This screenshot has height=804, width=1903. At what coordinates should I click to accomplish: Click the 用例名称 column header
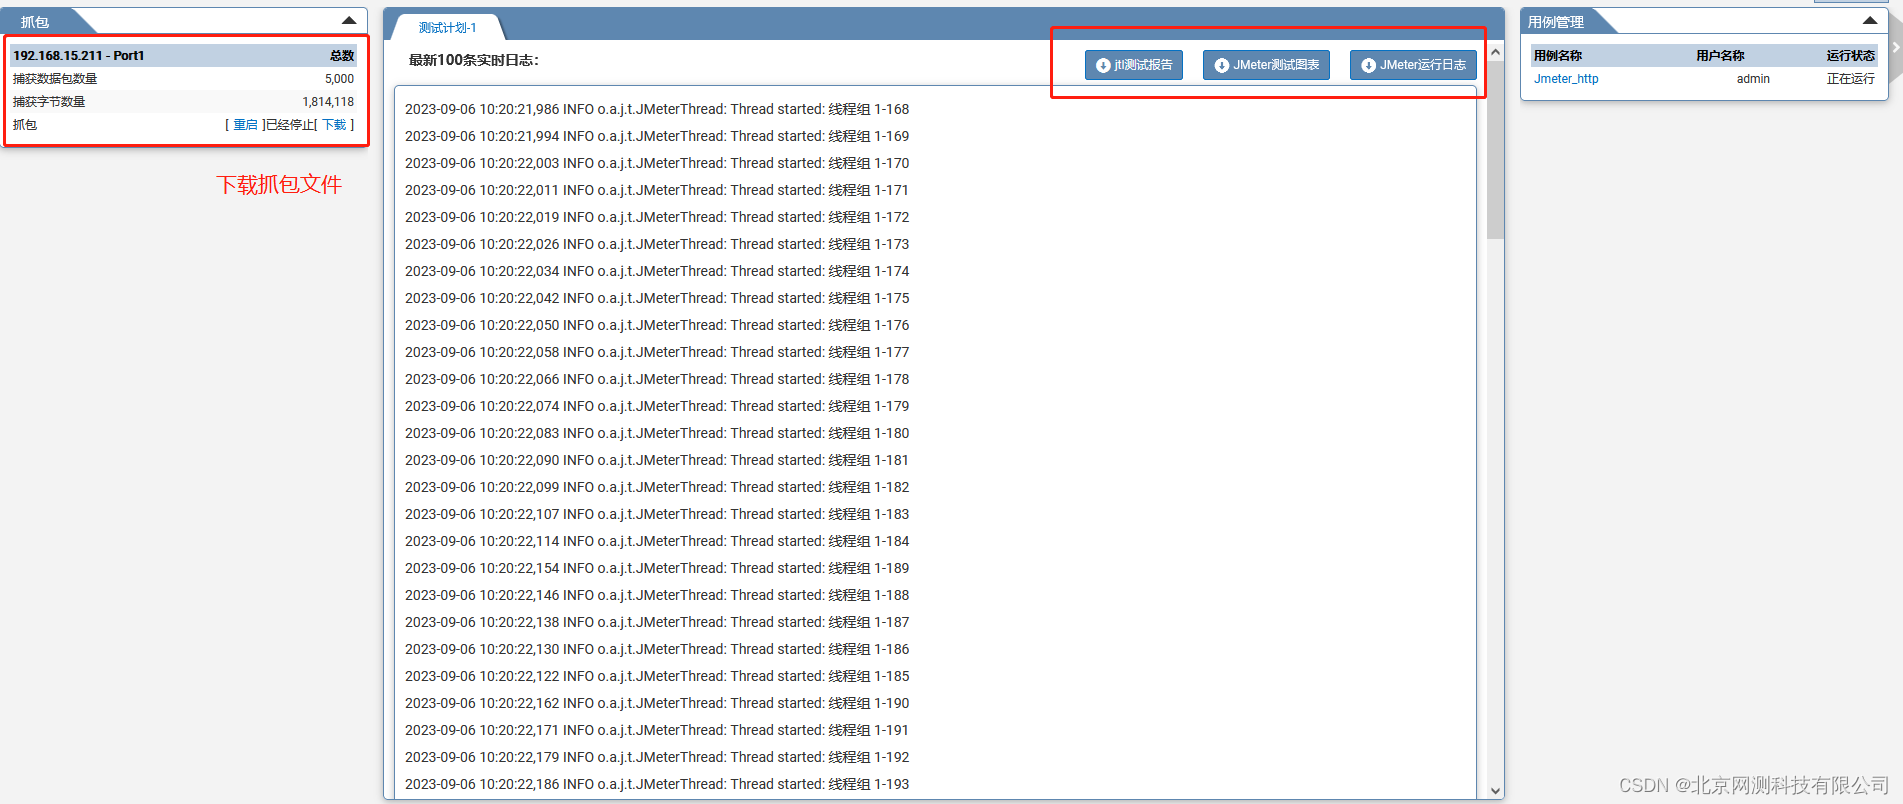coord(1558,56)
